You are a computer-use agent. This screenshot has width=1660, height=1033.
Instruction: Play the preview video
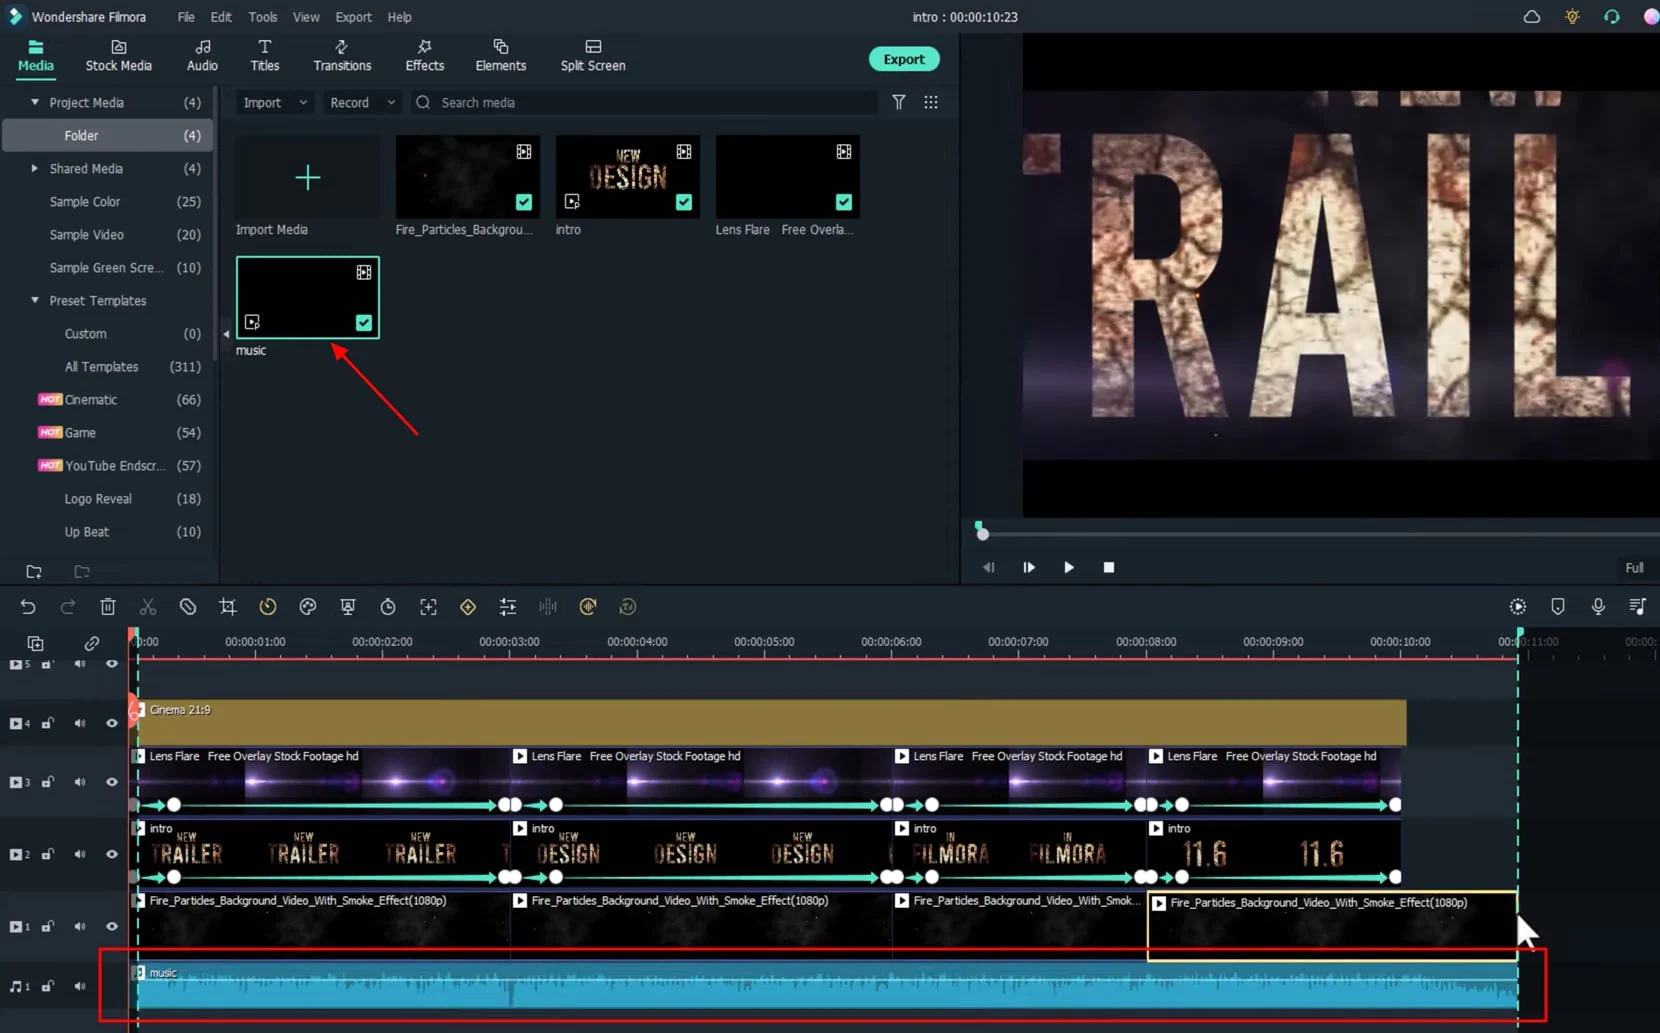point(1069,567)
